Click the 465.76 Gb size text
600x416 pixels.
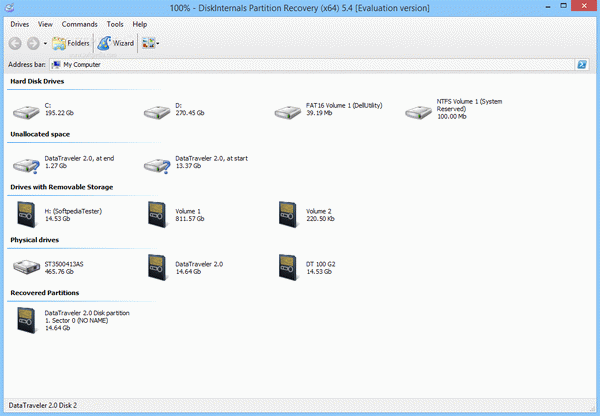click(59, 271)
